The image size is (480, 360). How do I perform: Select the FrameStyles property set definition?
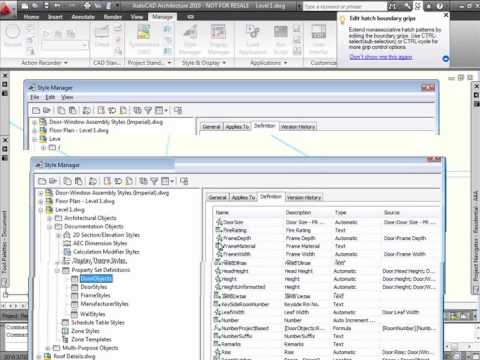[x=95, y=295]
